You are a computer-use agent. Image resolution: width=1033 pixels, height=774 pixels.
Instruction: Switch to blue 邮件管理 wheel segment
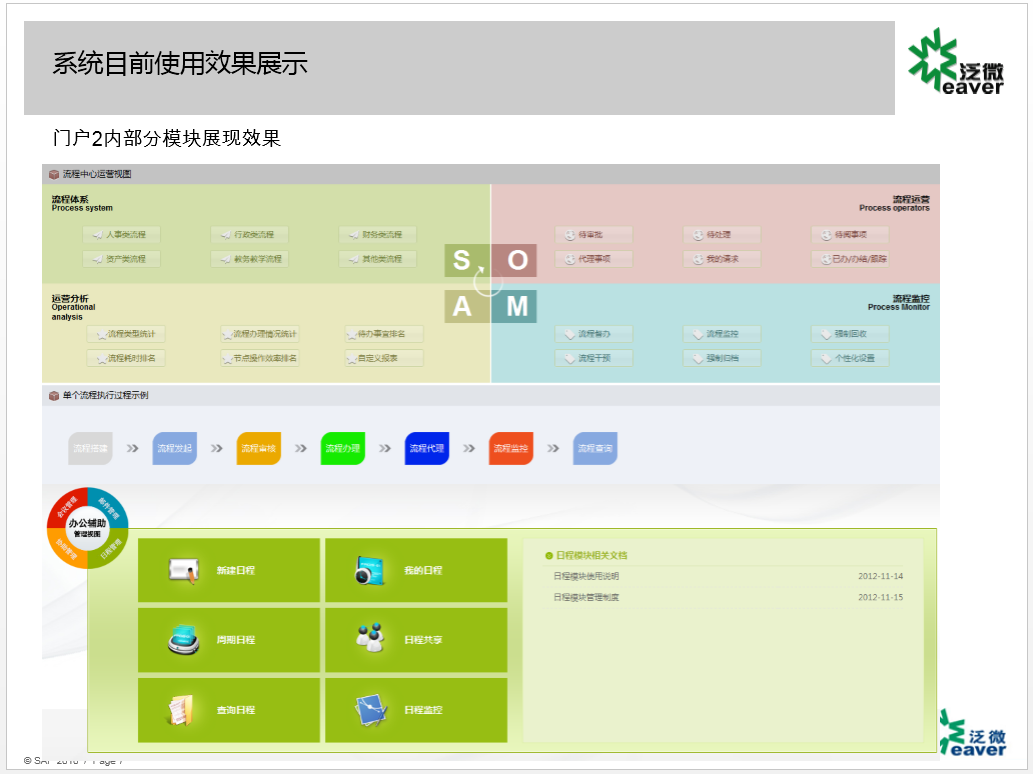click(x=108, y=507)
